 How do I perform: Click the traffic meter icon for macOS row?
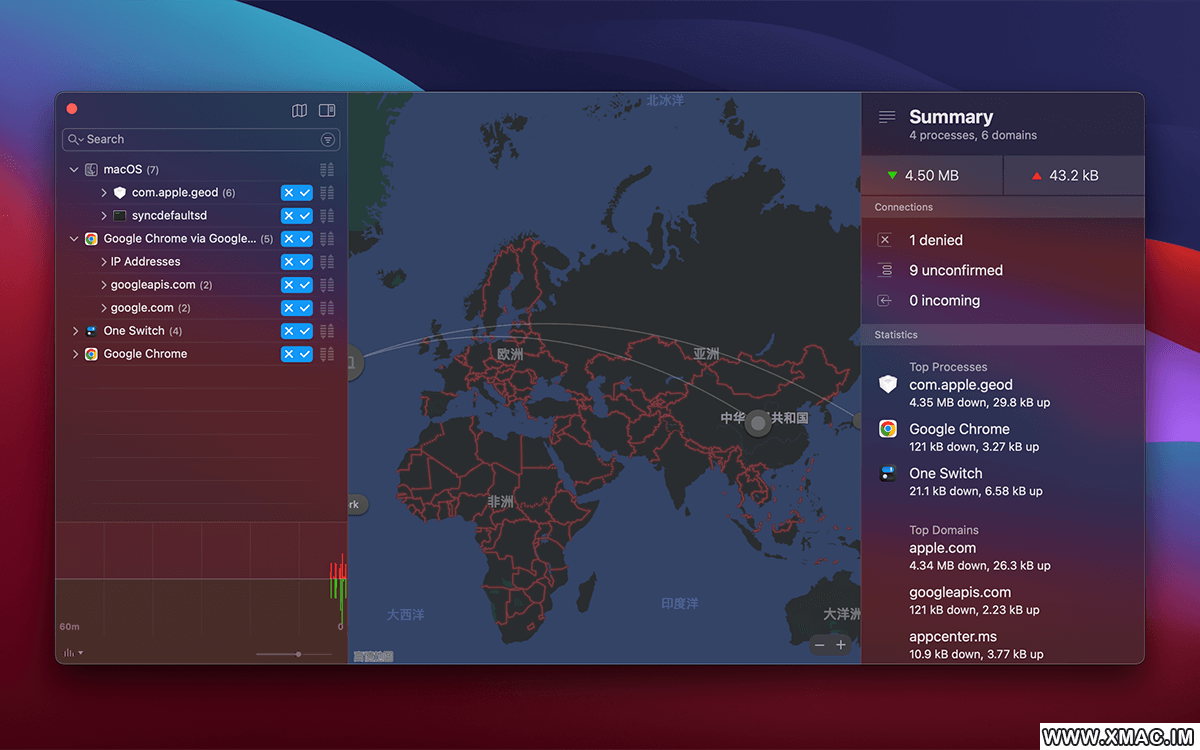pyautogui.click(x=327, y=170)
